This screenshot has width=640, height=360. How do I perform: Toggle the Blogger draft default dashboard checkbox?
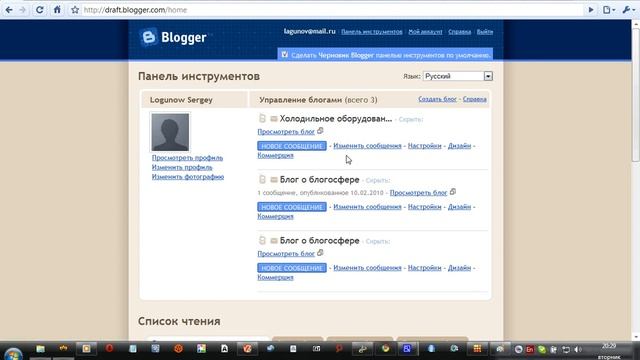284,54
